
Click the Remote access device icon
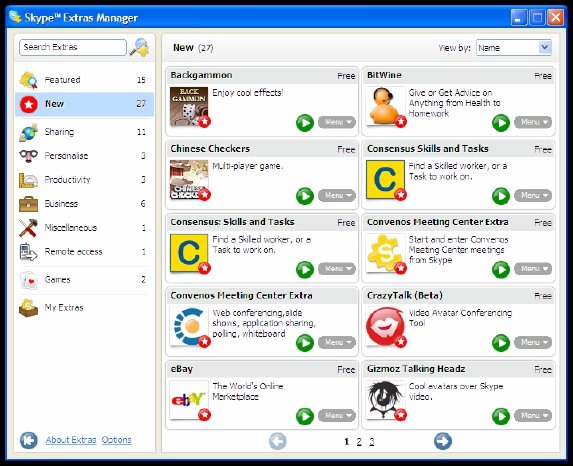28,252
